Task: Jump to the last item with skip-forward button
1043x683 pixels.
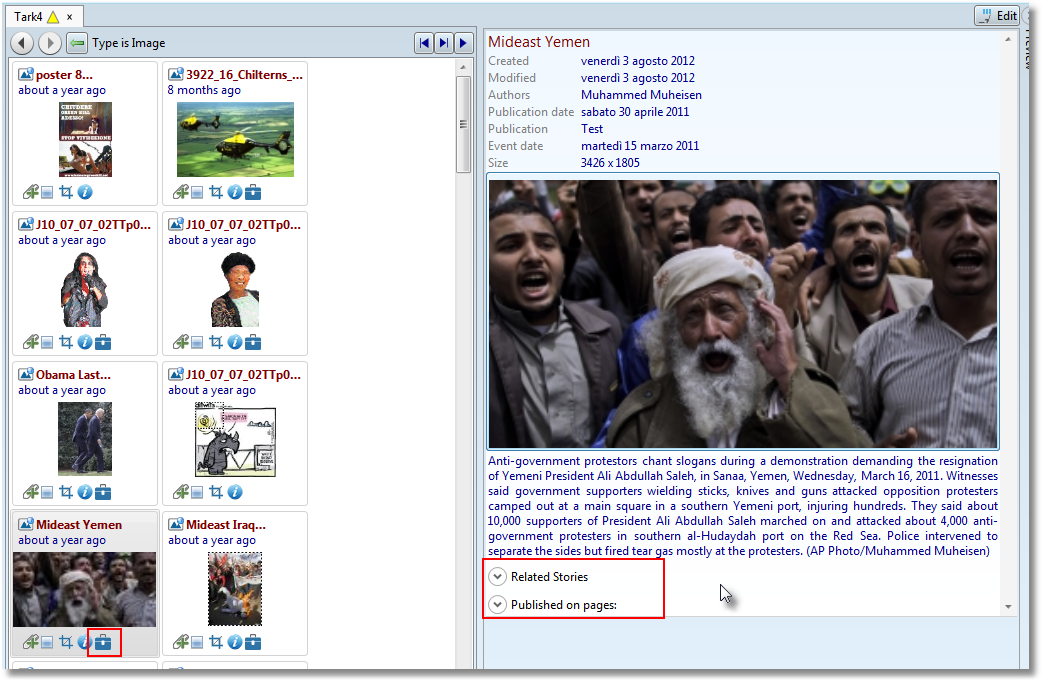Action: tap(444, 43)
